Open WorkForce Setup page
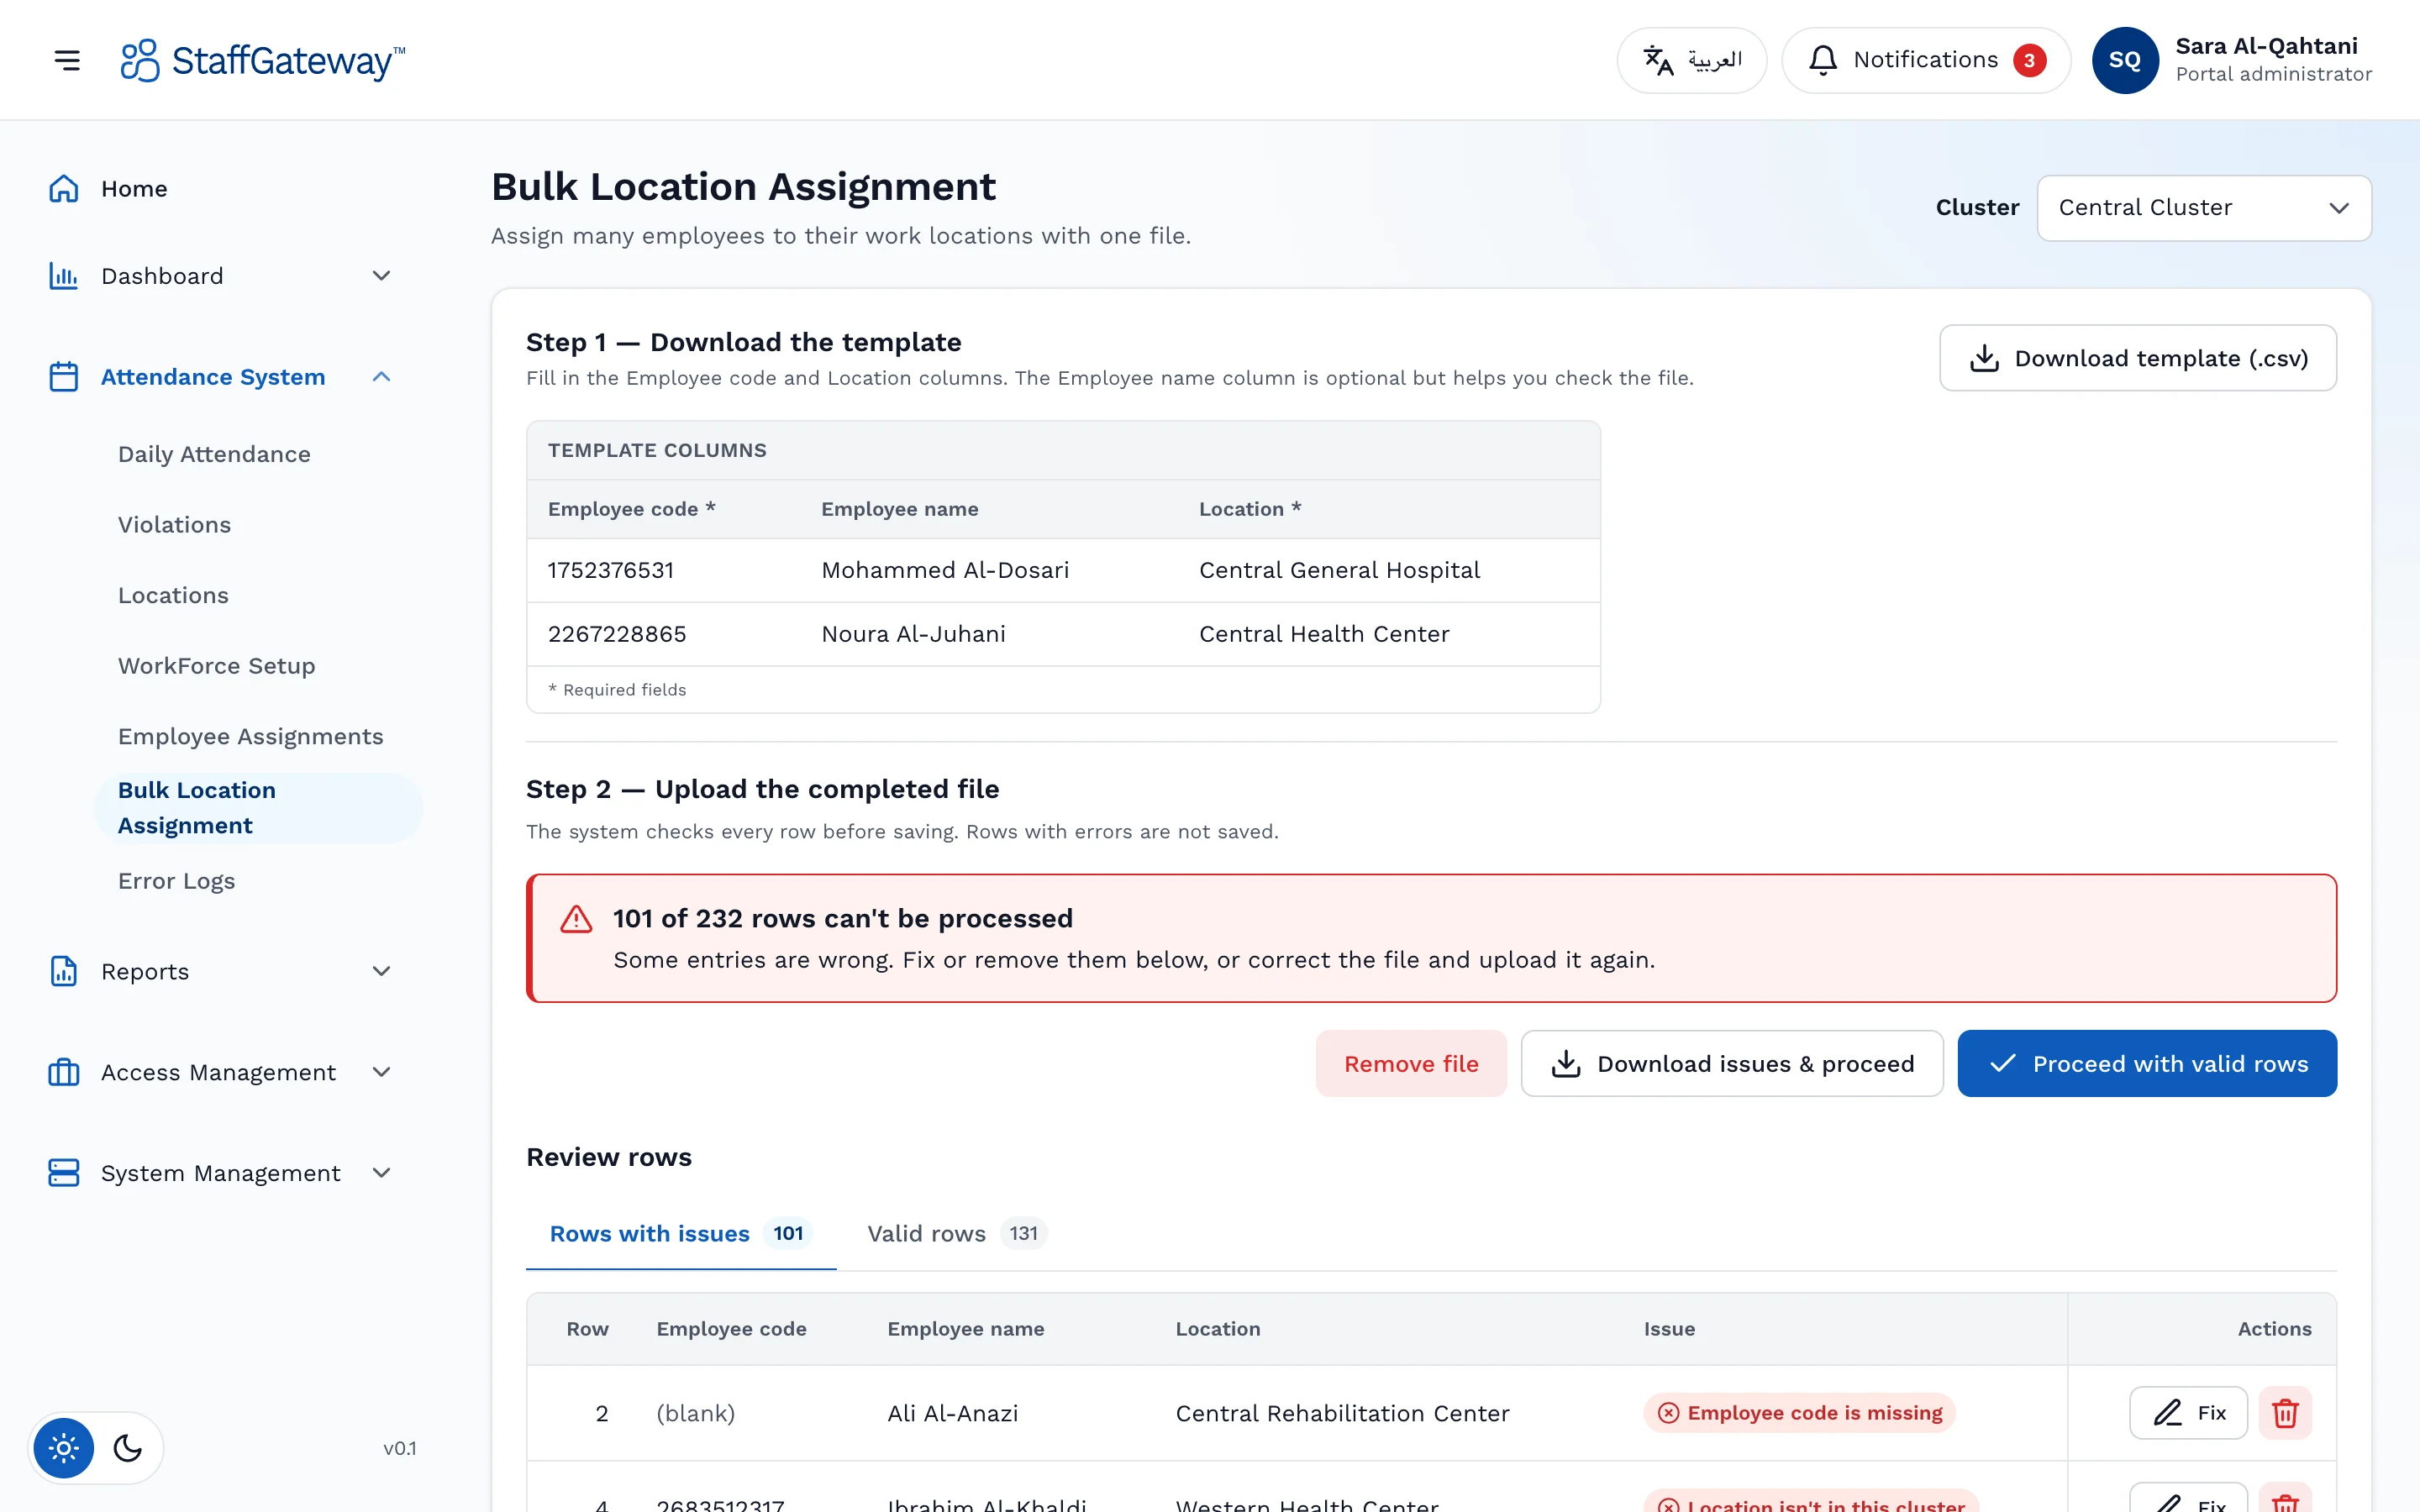This screenshot has height=1512, width=2420. (216, 666)
